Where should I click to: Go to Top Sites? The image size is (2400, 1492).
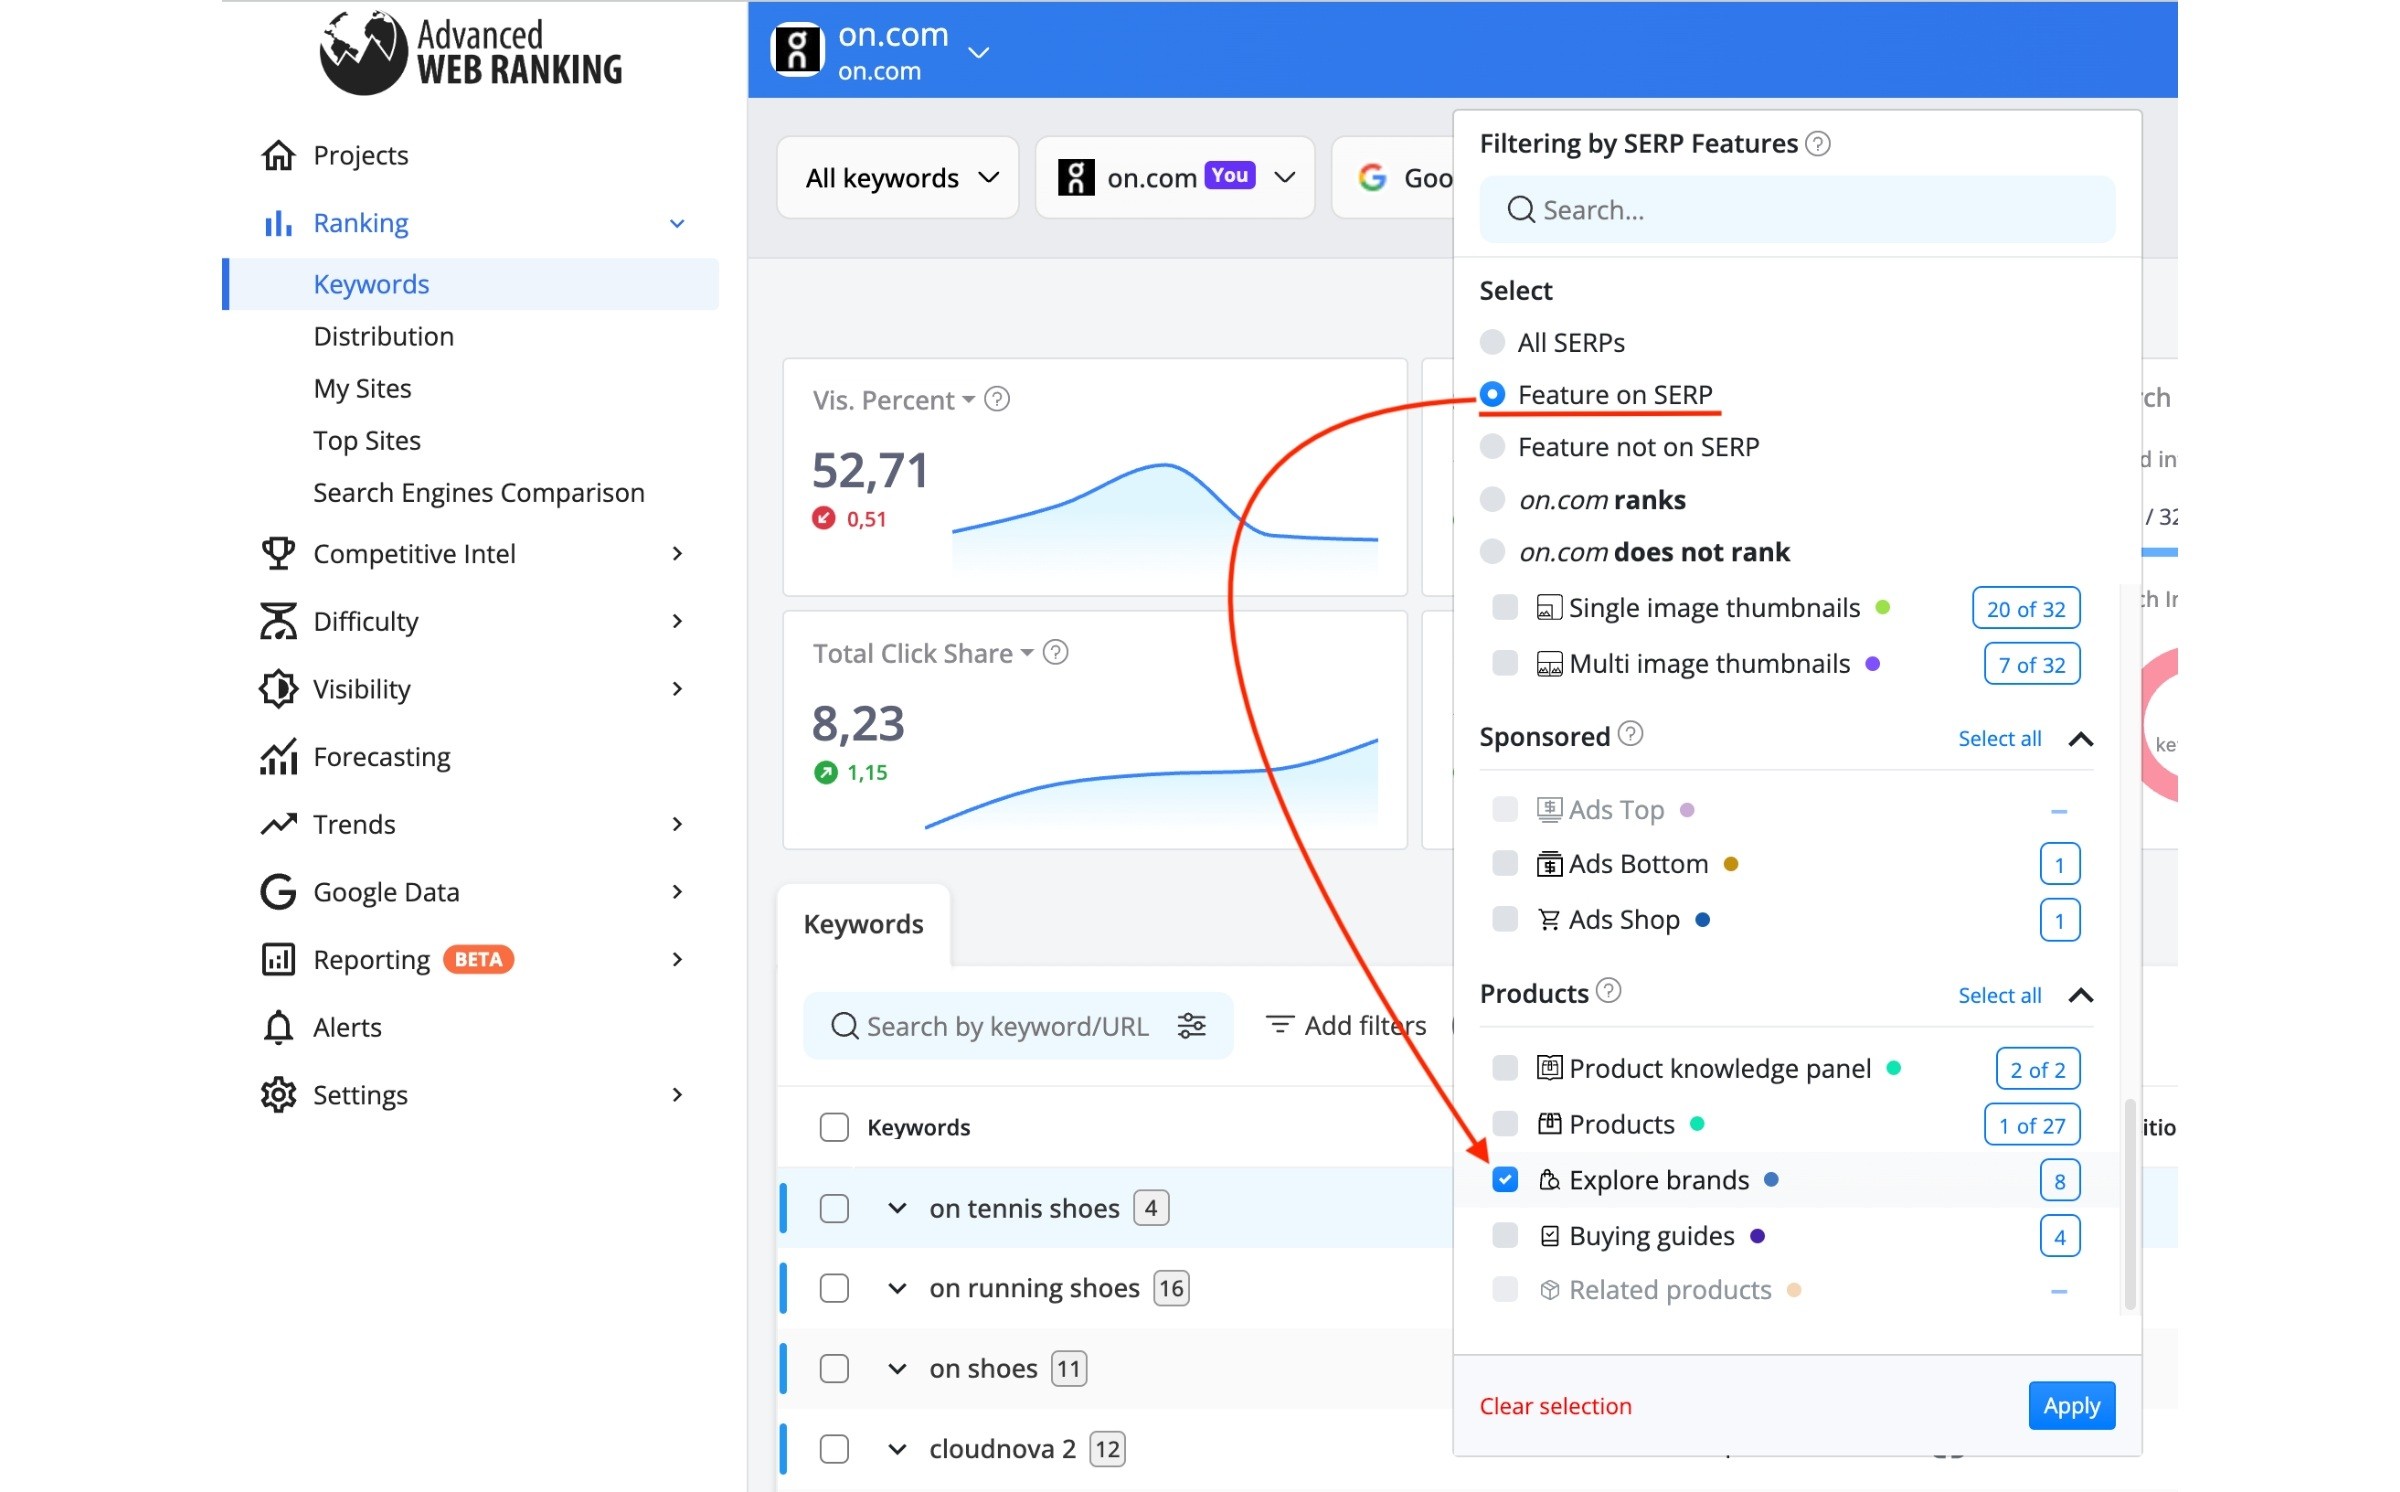[366, 440]
